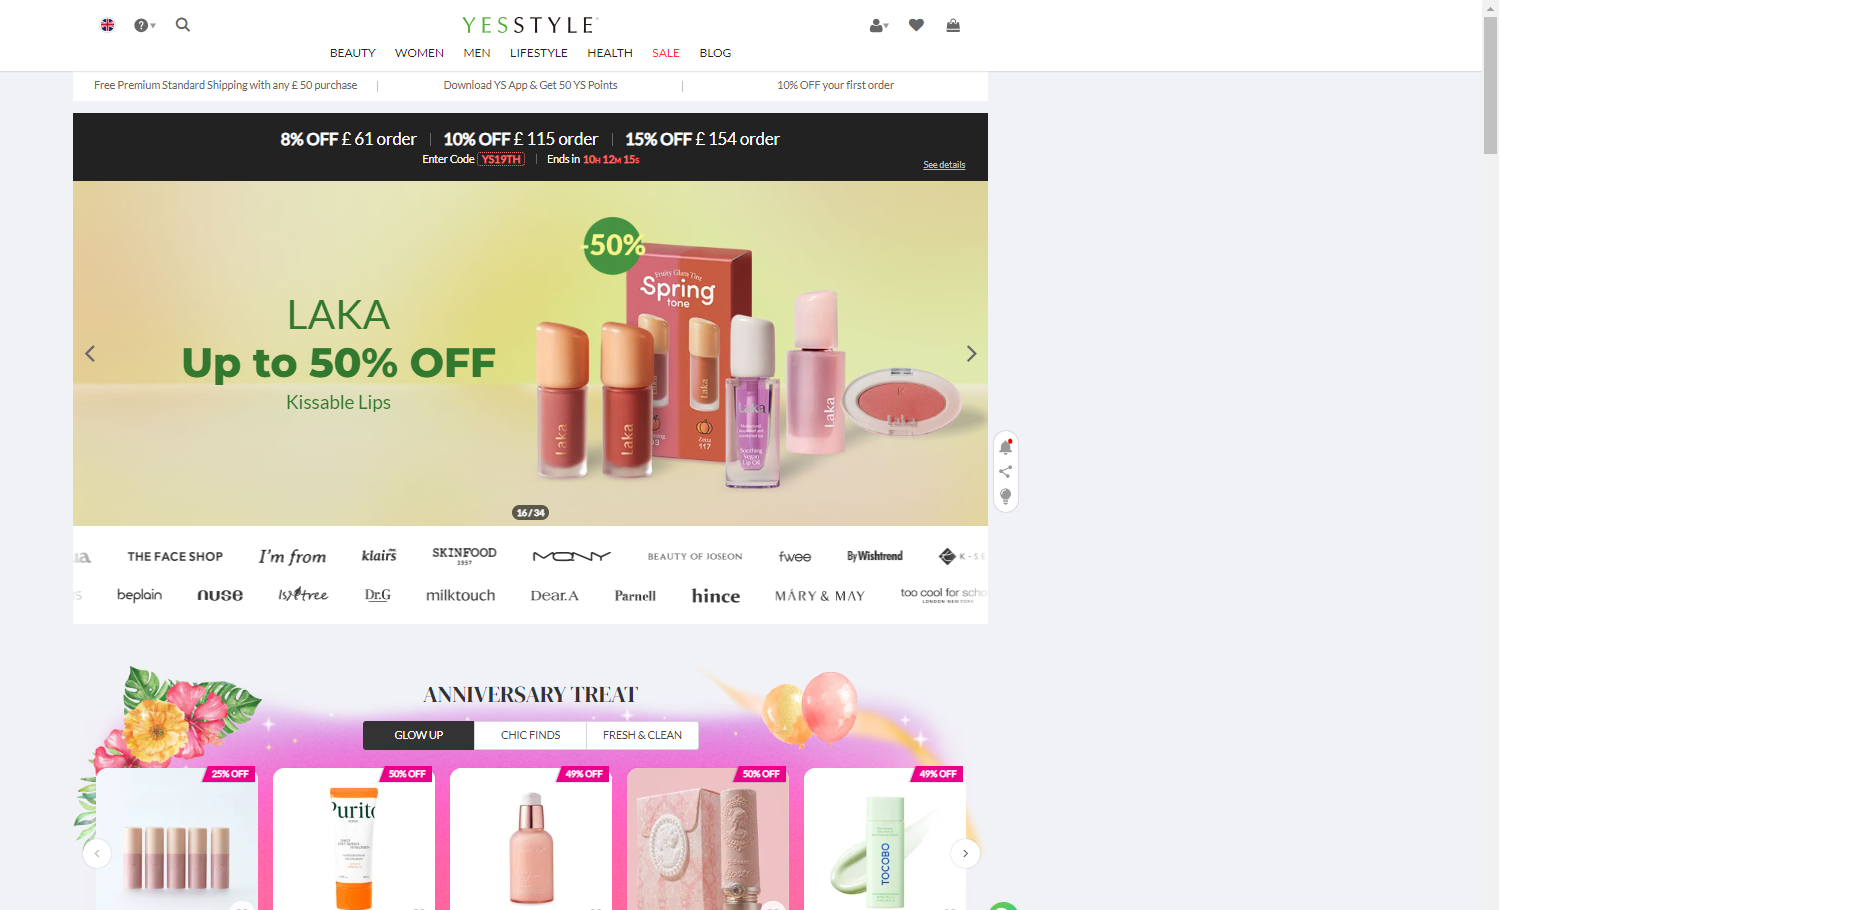This screenshot has height=910, width=1851.
Task: Open the WOMEN menu
Action: (419, 53)
